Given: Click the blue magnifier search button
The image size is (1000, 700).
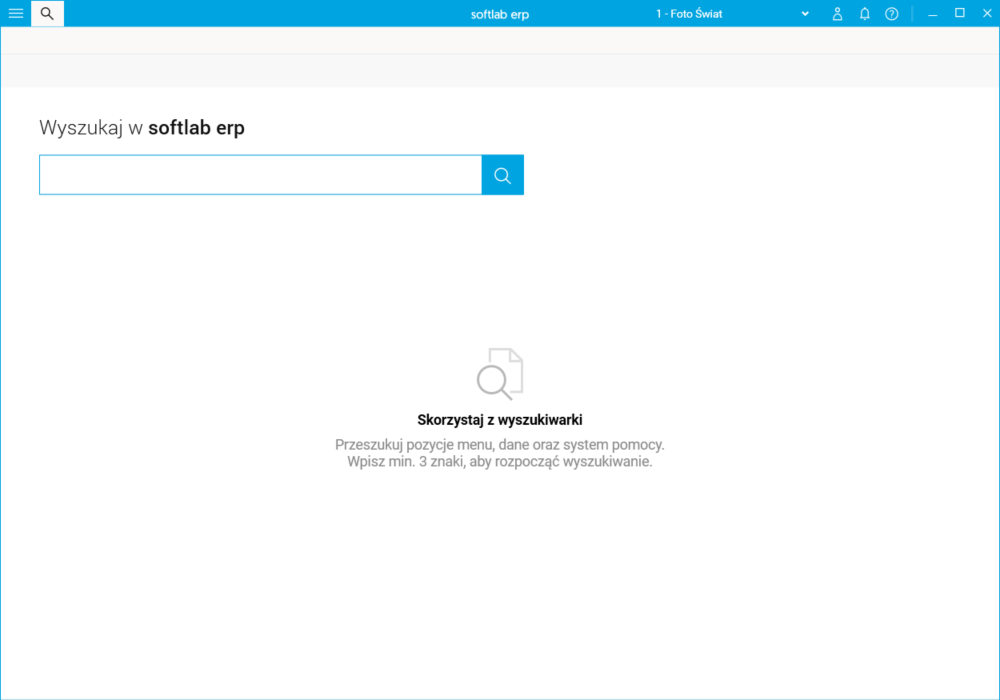Looking at the screenshot, I should [503, 175].
